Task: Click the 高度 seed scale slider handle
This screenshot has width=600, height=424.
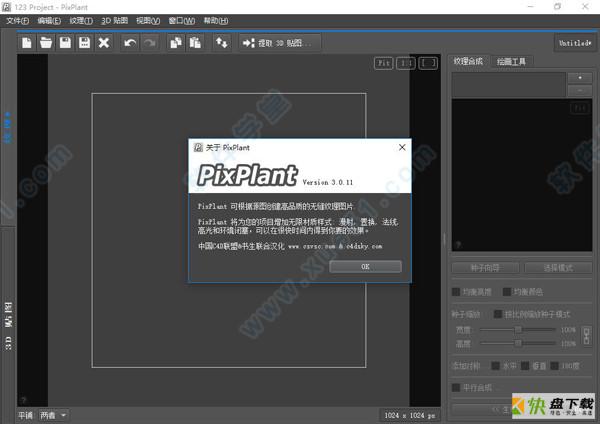Action: point(518,343)
